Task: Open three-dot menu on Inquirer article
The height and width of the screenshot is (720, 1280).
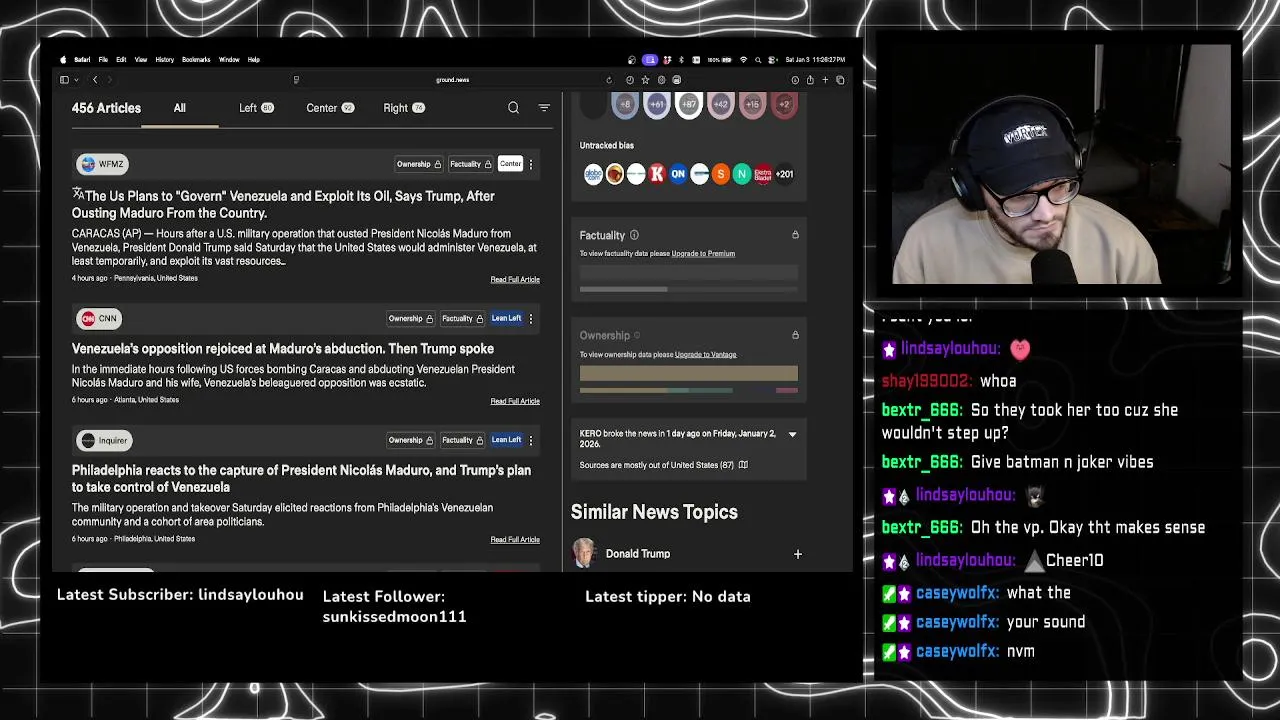Action: (x=531, y=440)
